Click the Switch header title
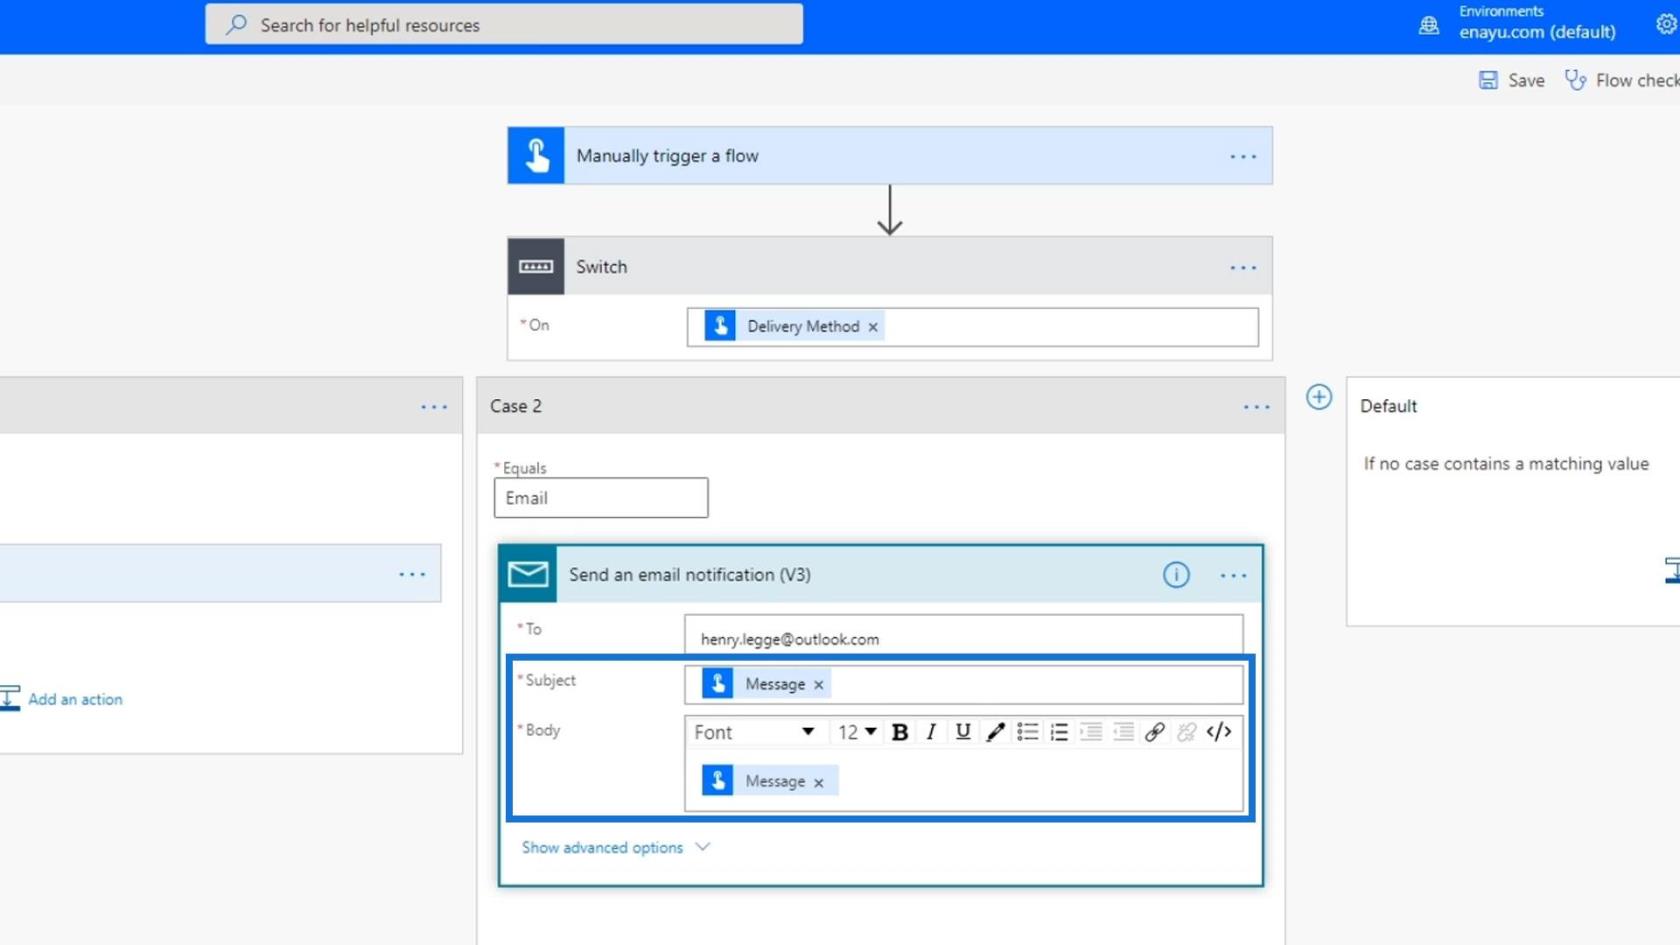Screen dimensions: 1680x945 point(601,267)
